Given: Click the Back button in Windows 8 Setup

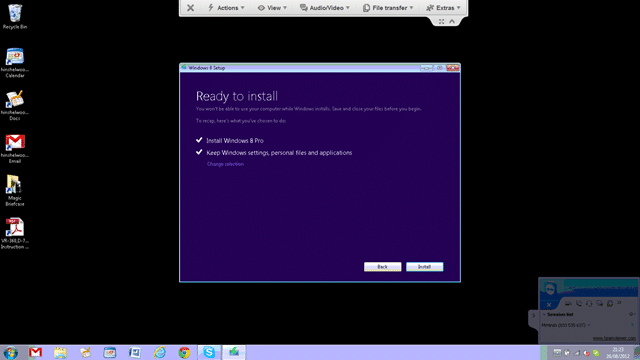Looking at the screenshot, I should (382, 267).
